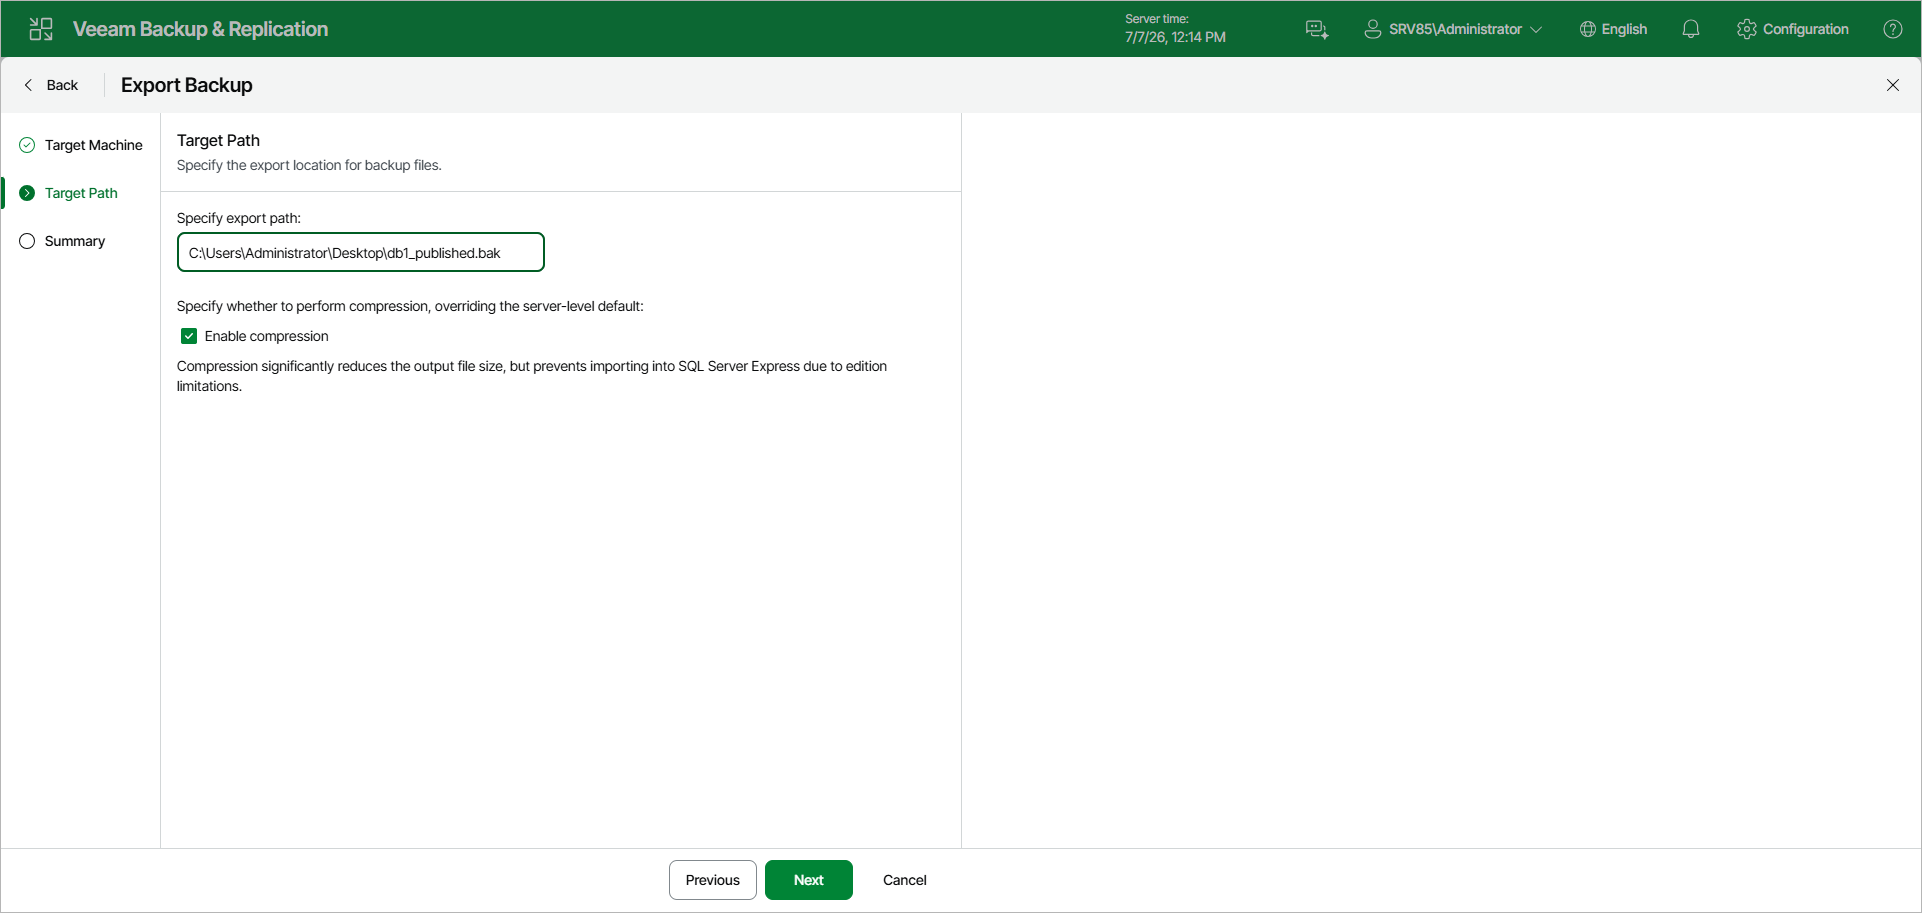Click the user account avatar icon
Screen dimensions: 1922x913
1373,29
